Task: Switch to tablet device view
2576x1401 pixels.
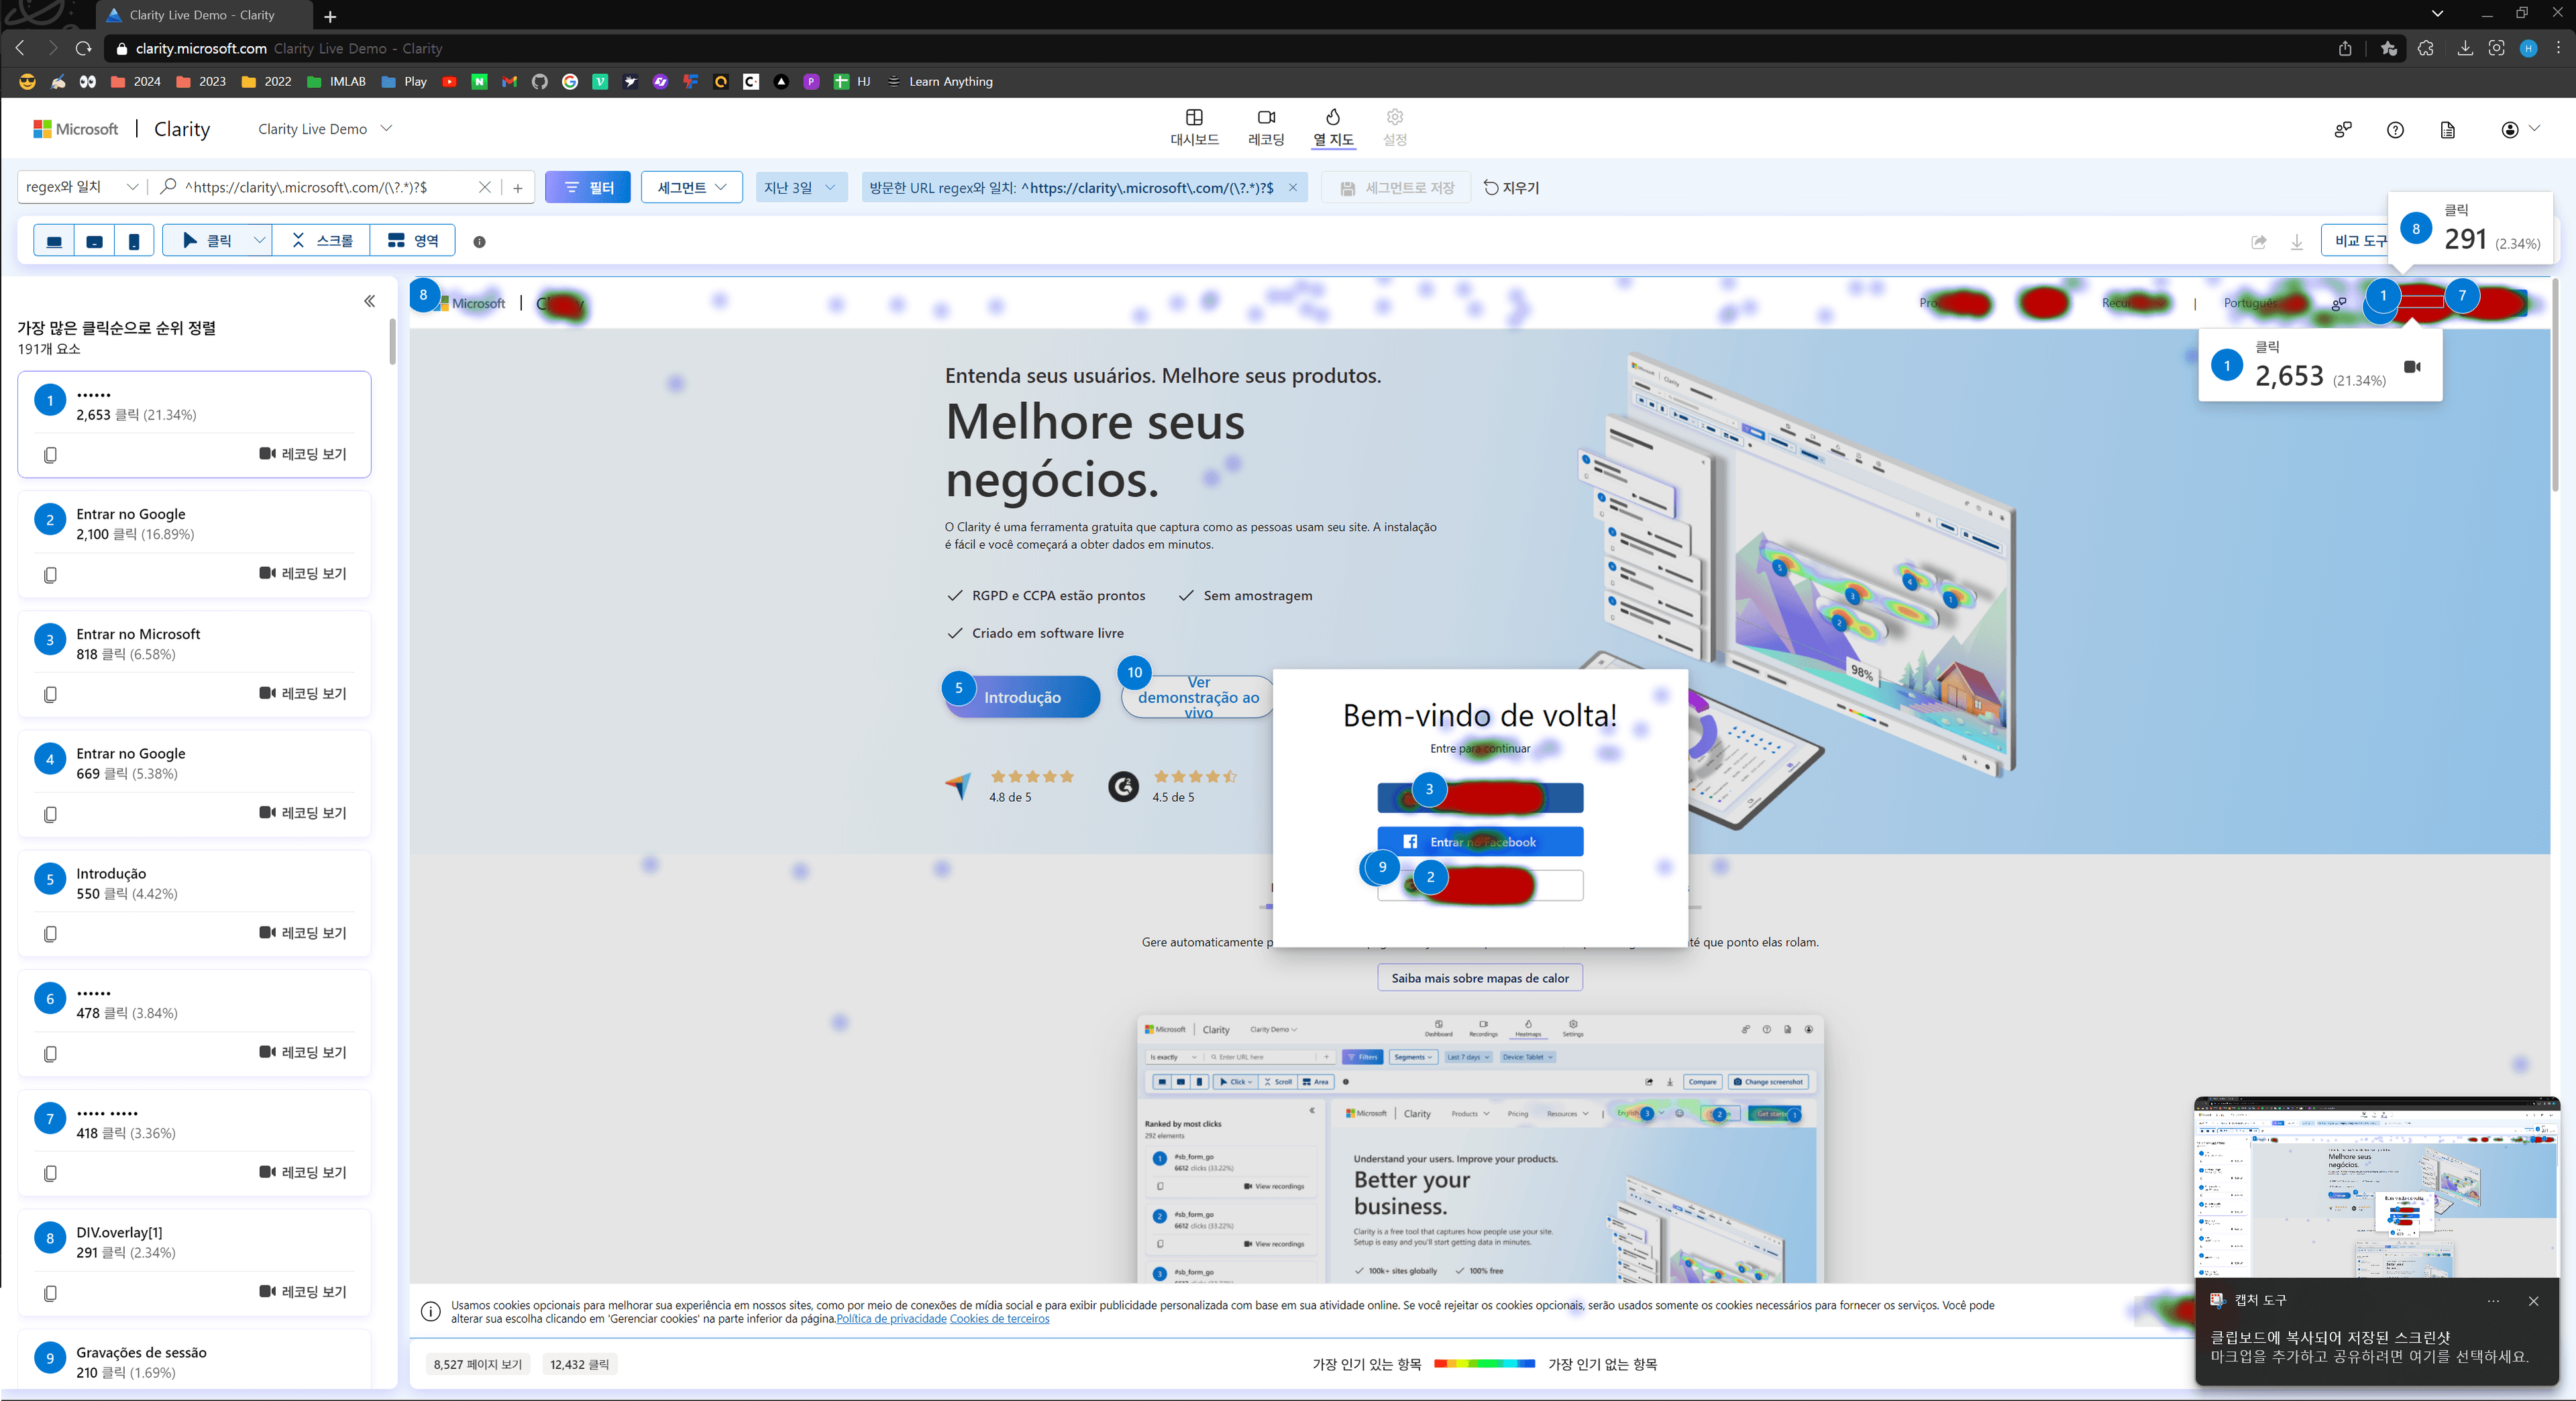Action: coord(94,241)
